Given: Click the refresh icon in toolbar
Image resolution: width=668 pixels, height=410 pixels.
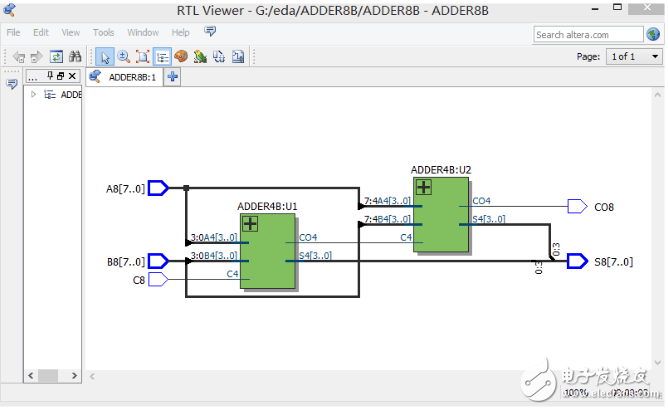Looking at the screenshot, I should coord(57,57).
